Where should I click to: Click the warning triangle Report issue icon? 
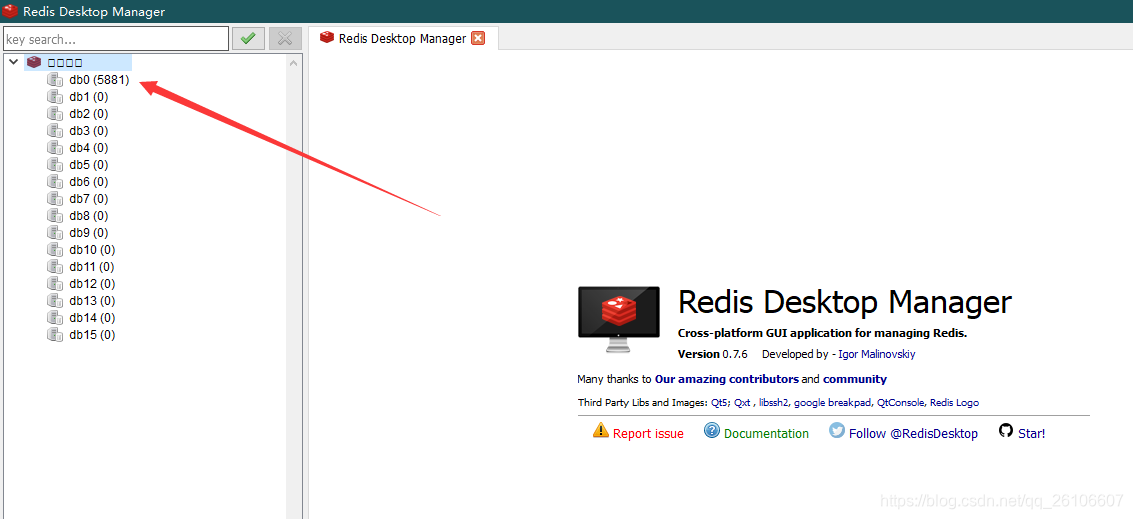coord(601,431)
